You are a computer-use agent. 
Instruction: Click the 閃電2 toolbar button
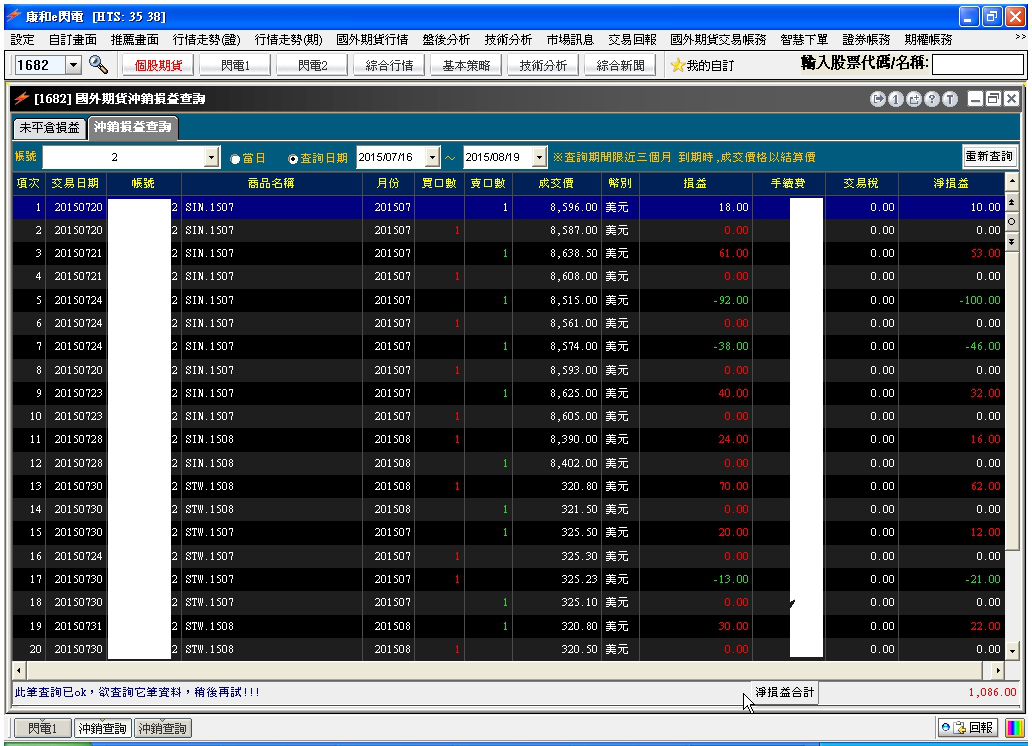coord(312,65)
